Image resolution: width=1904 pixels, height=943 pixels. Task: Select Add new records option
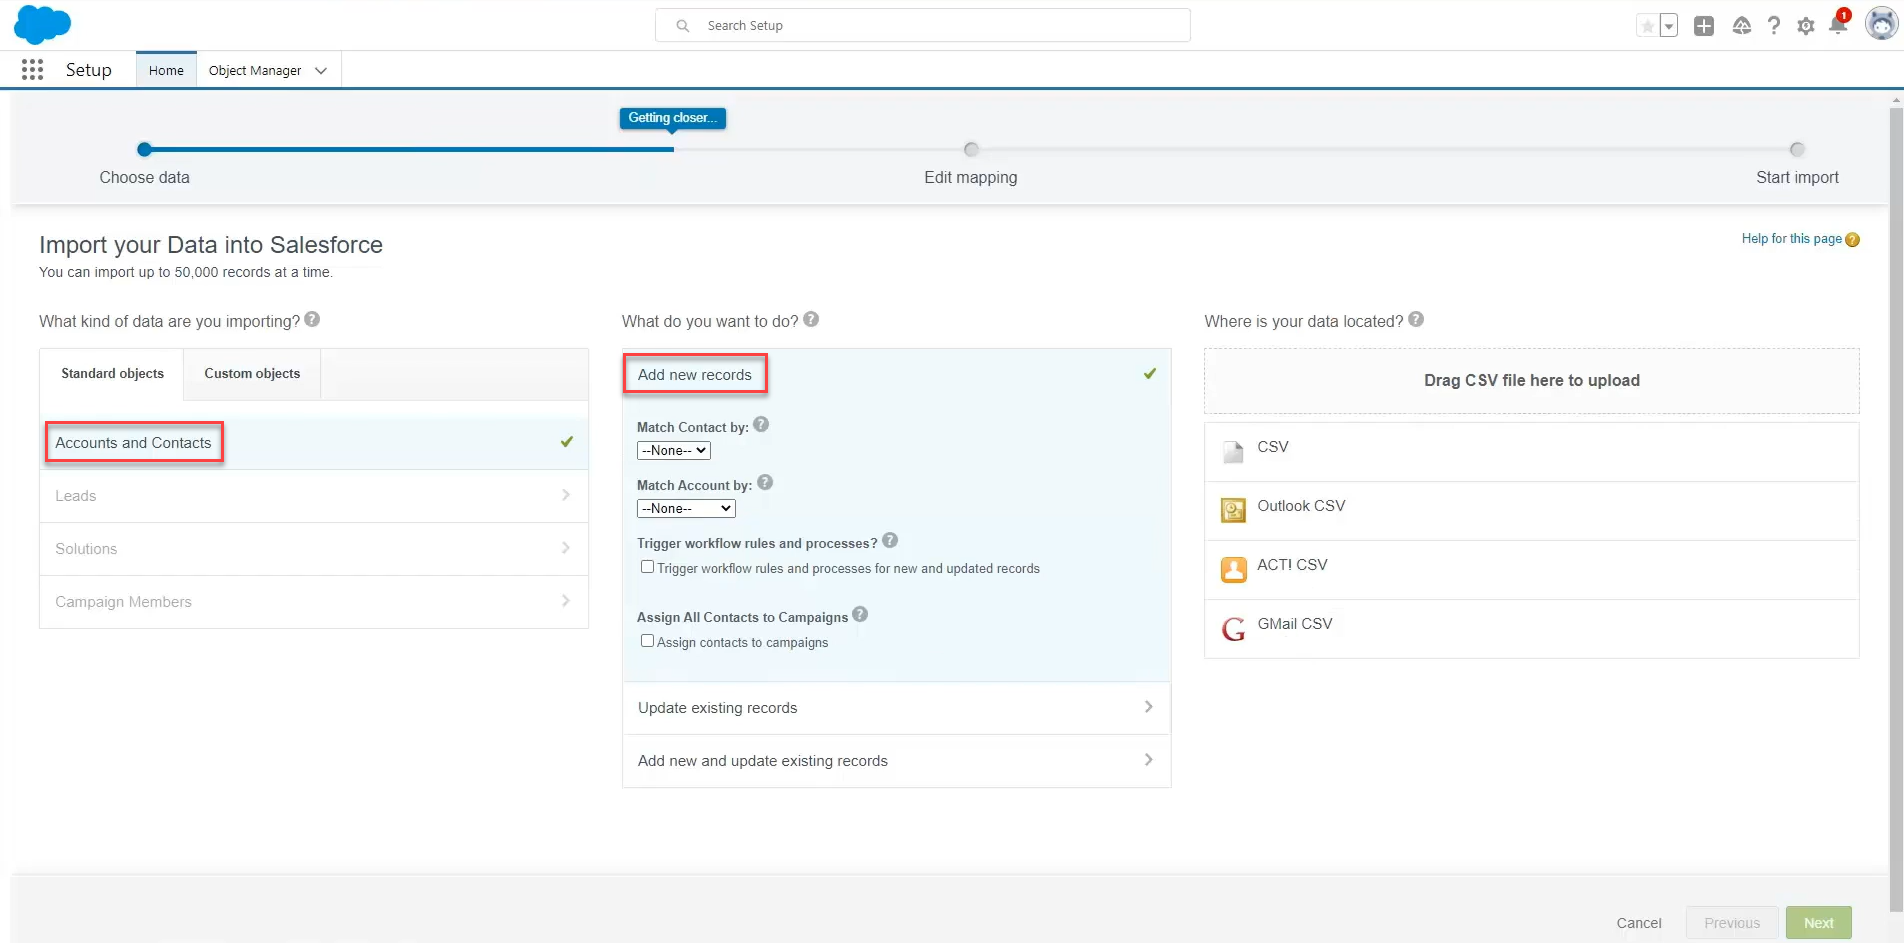[x=896, y=375]
